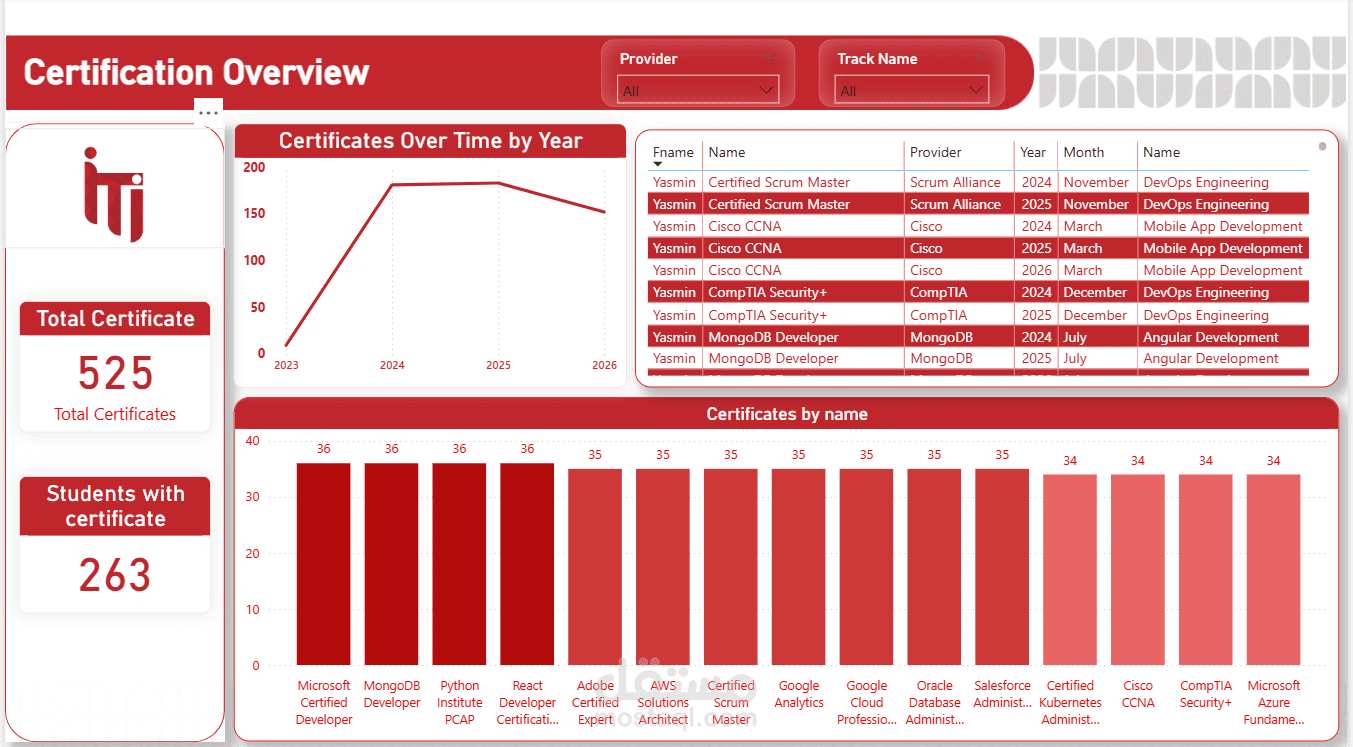Open the Provider slicer dropdown
The image size is (1353, 747).
698,90
